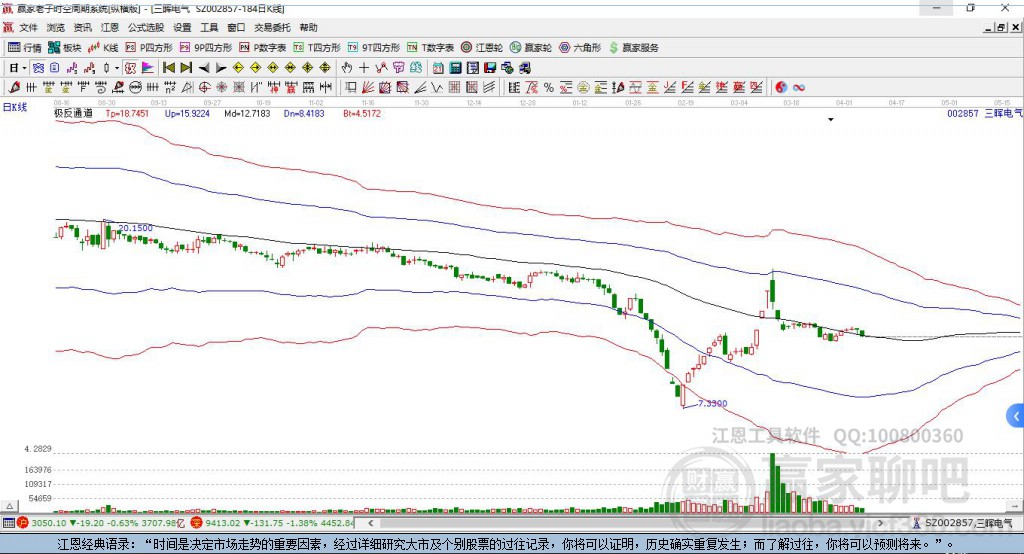Click the Up=15.9224 value

tap(187, 113)
